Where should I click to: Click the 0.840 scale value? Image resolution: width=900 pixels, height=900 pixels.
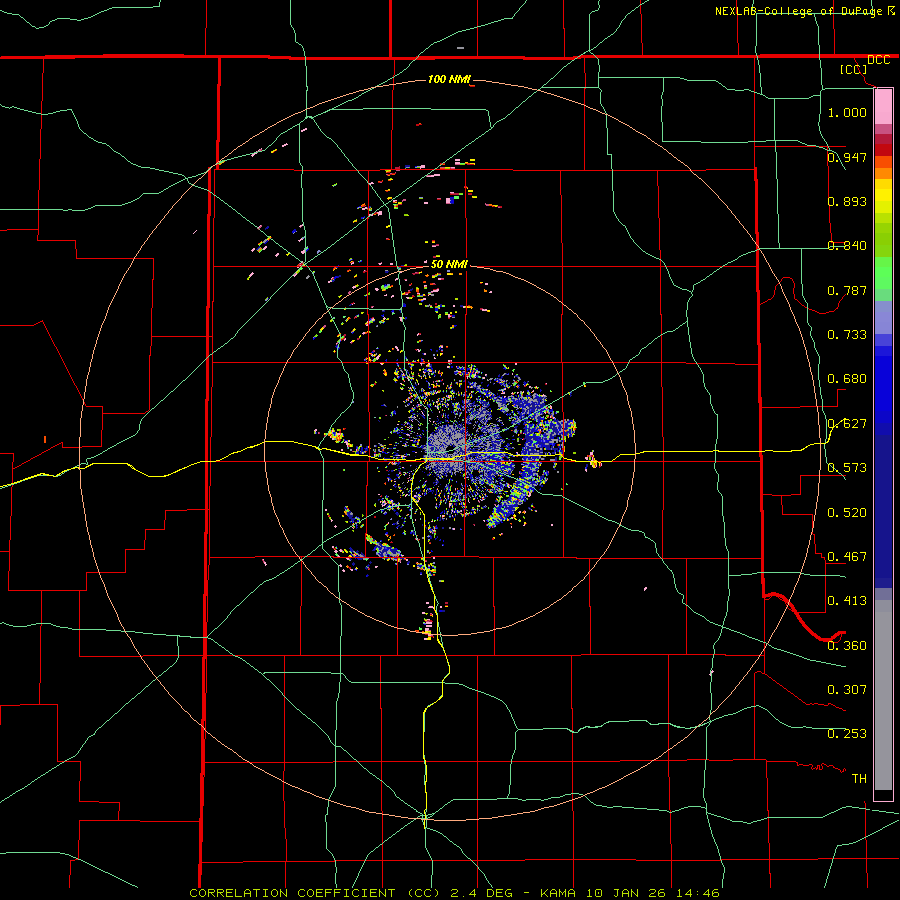(x=847, y=246)
